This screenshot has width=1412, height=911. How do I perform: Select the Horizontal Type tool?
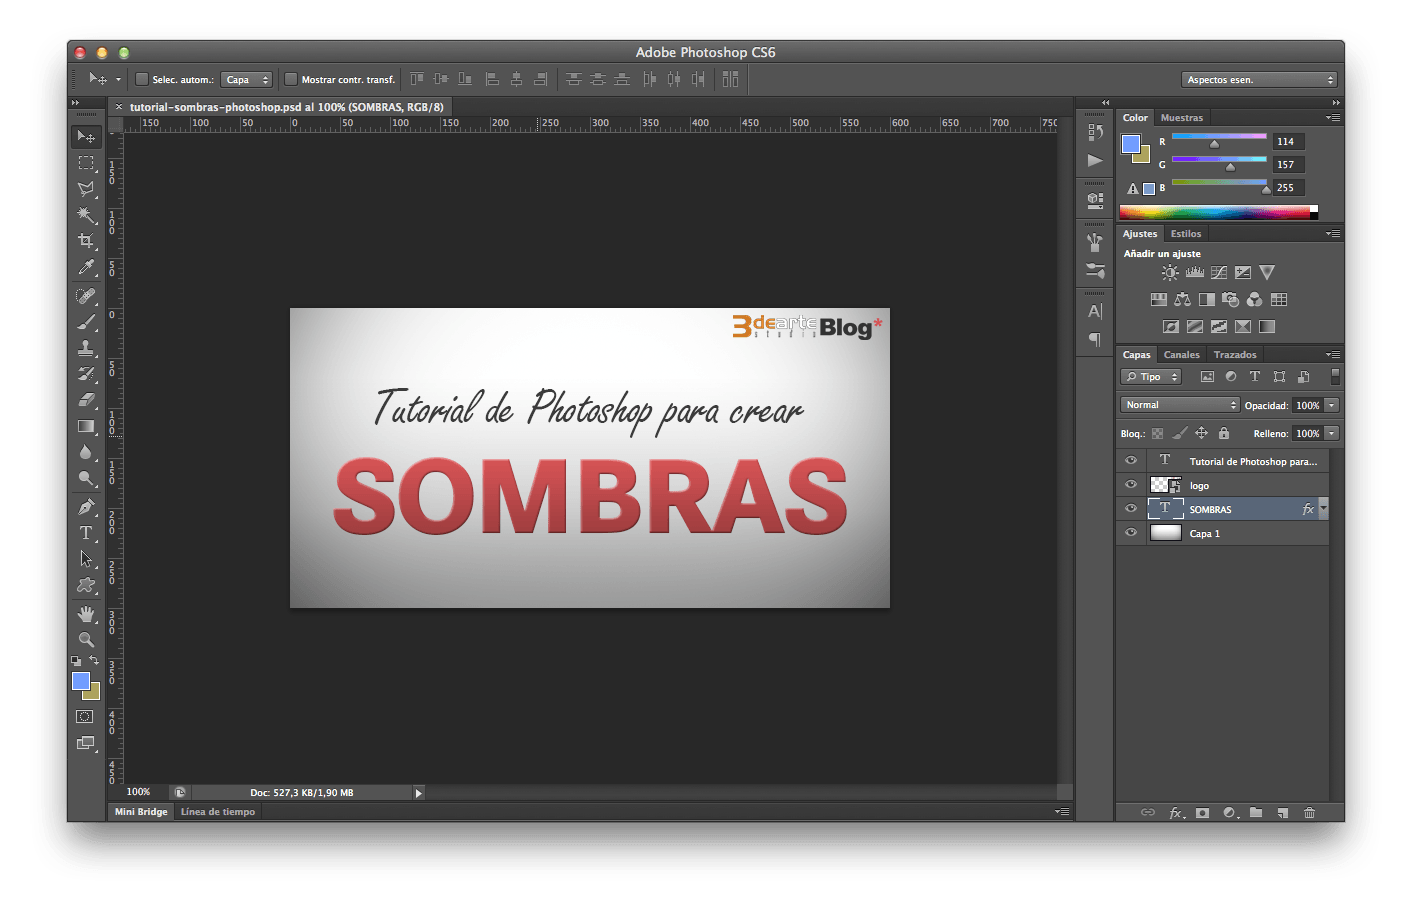coord(87,530)
